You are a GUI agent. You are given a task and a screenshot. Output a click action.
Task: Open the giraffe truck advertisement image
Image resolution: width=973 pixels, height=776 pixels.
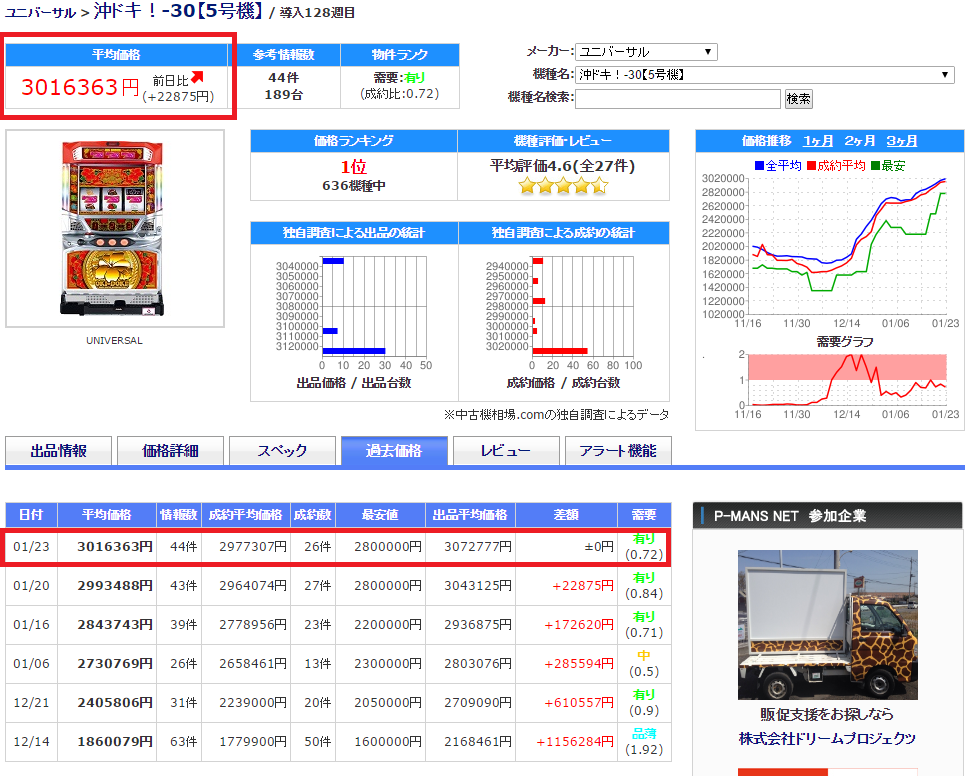pos(827,625)
